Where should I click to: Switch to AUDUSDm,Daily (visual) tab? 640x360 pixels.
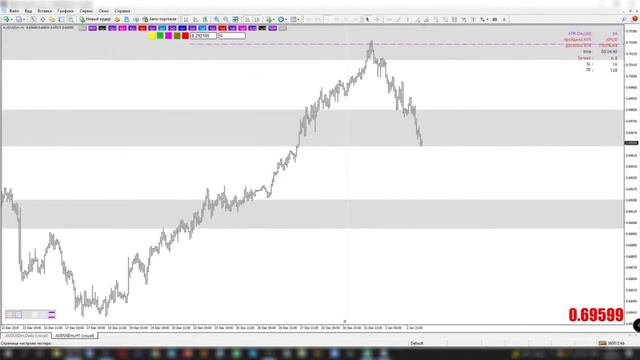pos(26,336)
